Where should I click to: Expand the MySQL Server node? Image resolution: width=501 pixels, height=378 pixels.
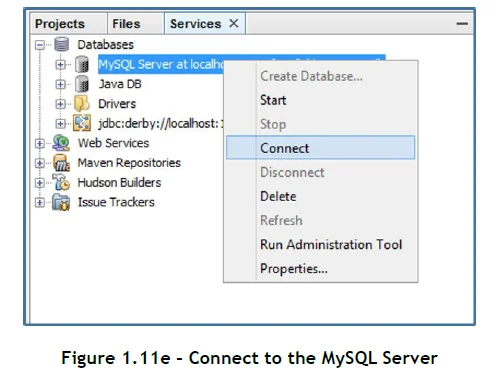60,64
